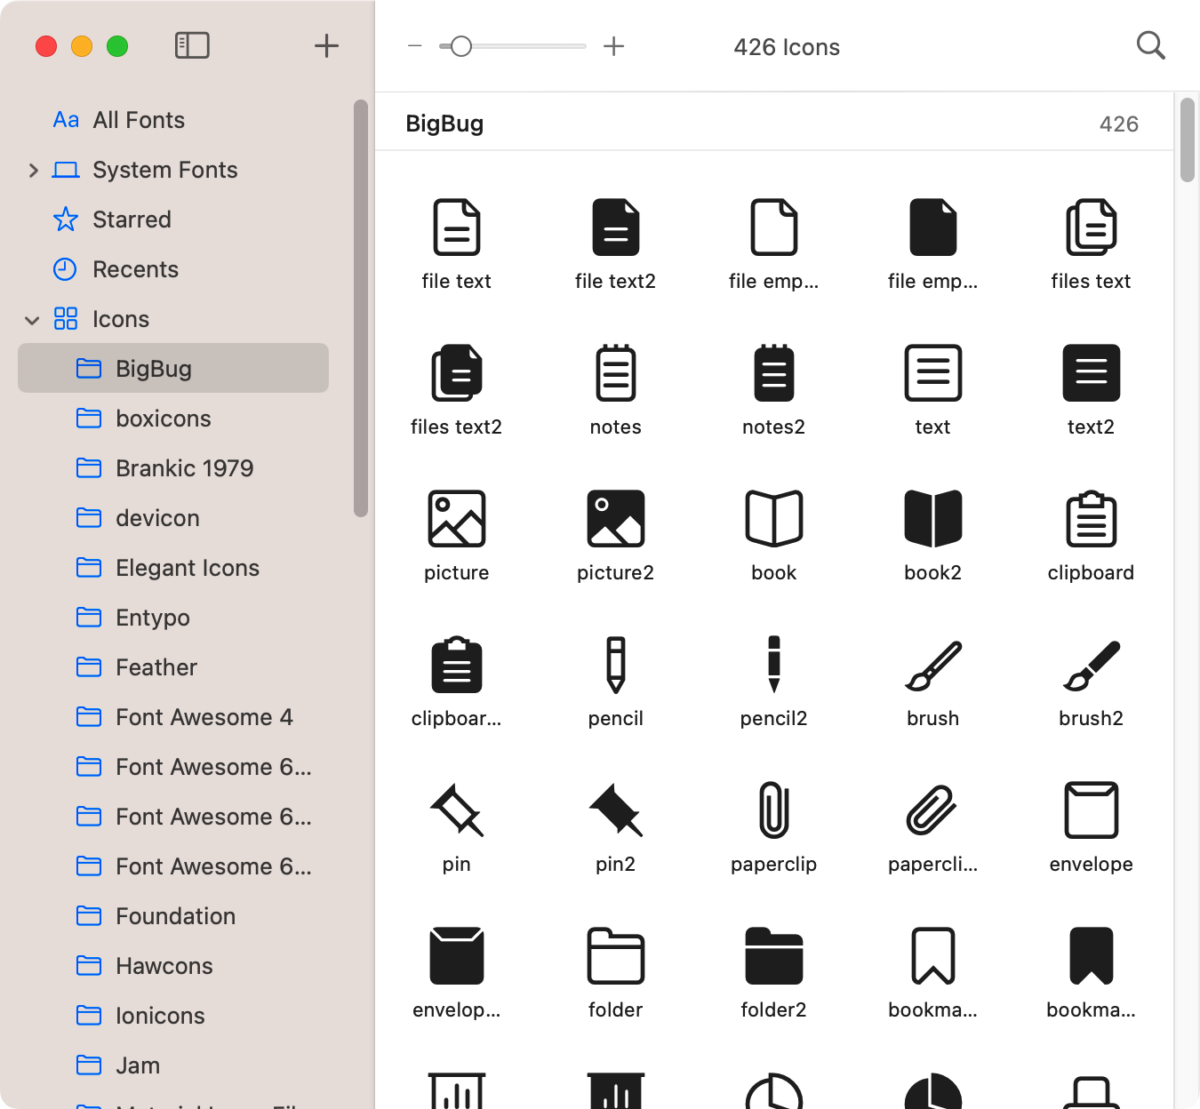The image size is (1200, 1109).
Task: Select the 'file text' icon
Action: [456, 227]
